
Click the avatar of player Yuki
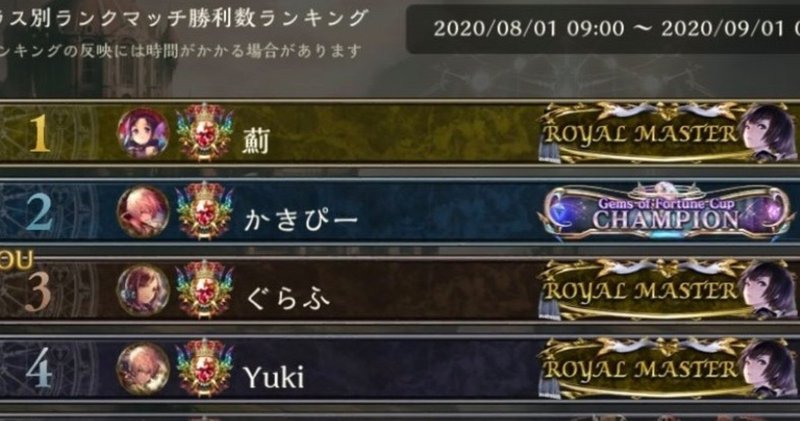coord(143,369)
